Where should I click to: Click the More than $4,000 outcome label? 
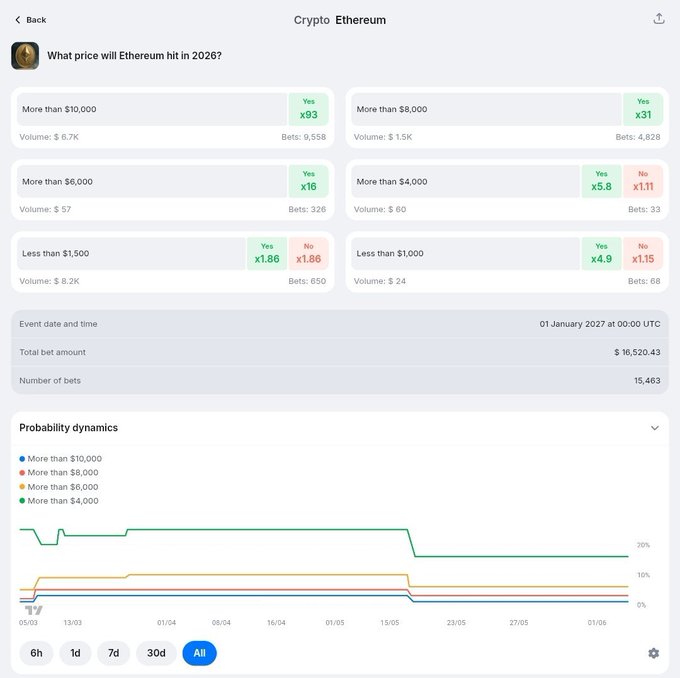[392, 182]
